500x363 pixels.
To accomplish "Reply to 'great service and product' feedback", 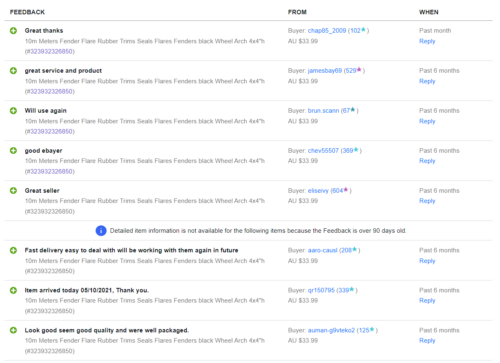I will click(427, 81).
